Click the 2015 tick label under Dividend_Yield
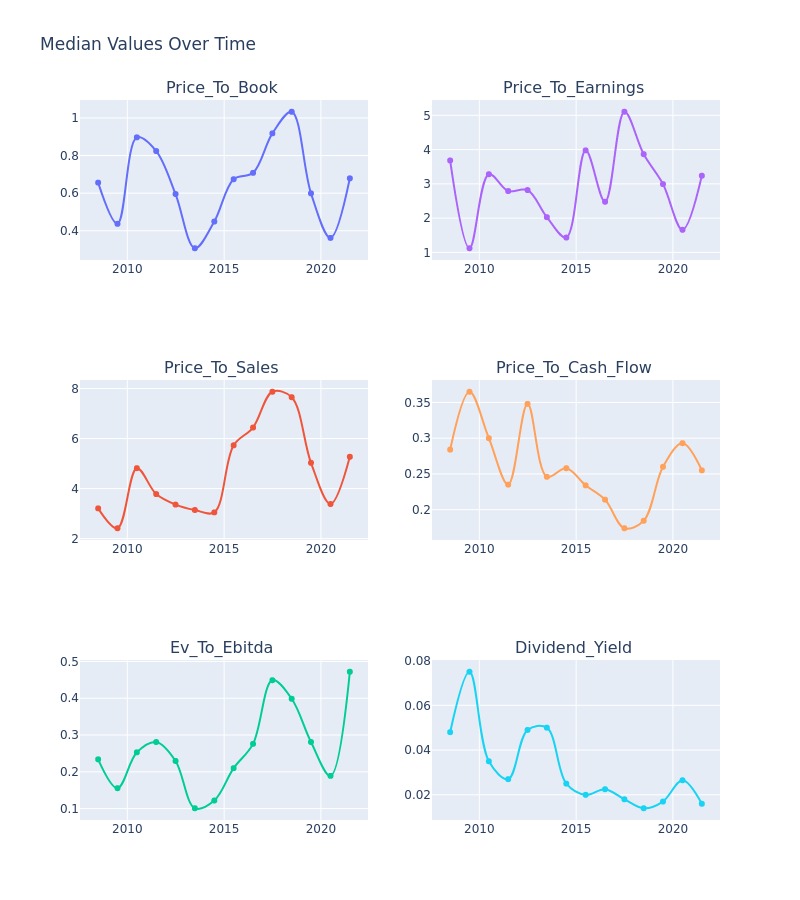This screenshot has height=900, width=800. [576, 829]
